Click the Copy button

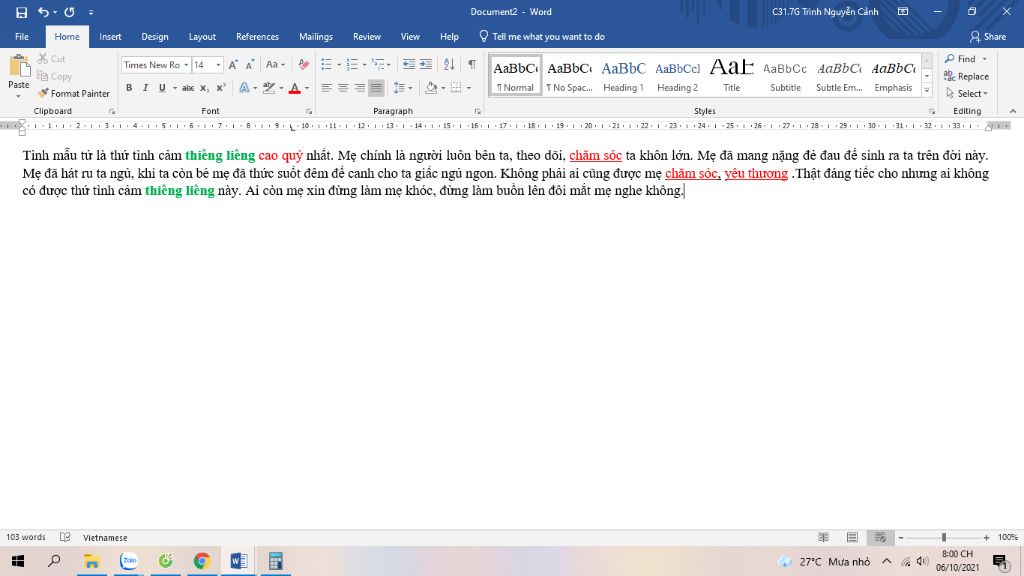coord(54,76)
